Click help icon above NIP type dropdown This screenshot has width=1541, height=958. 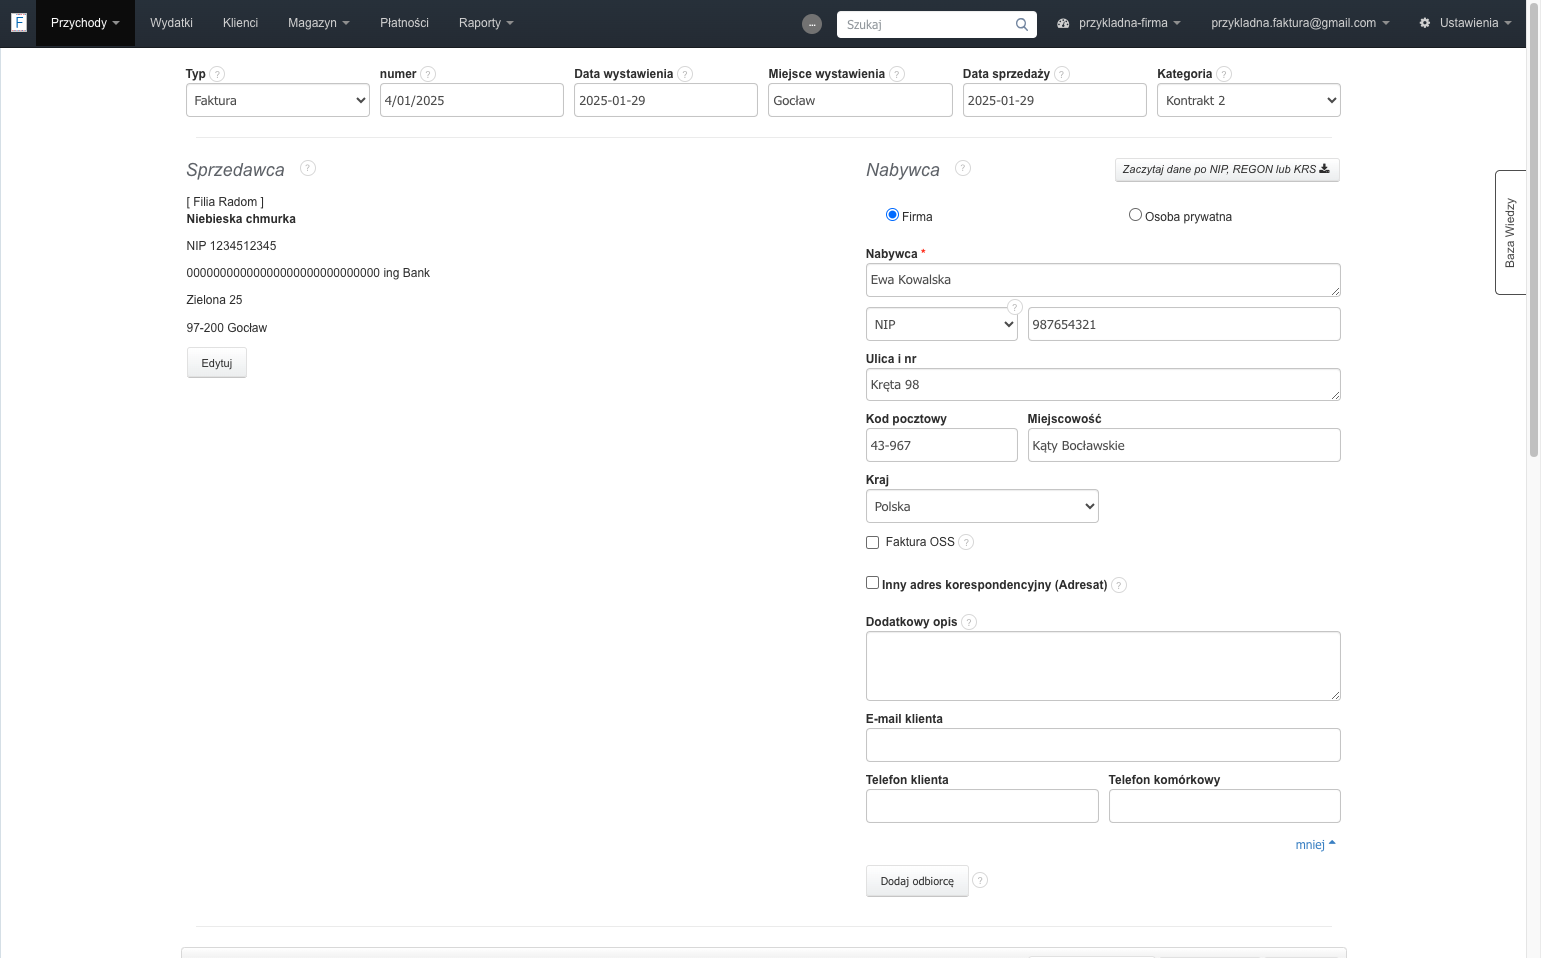coord(1014,307)
